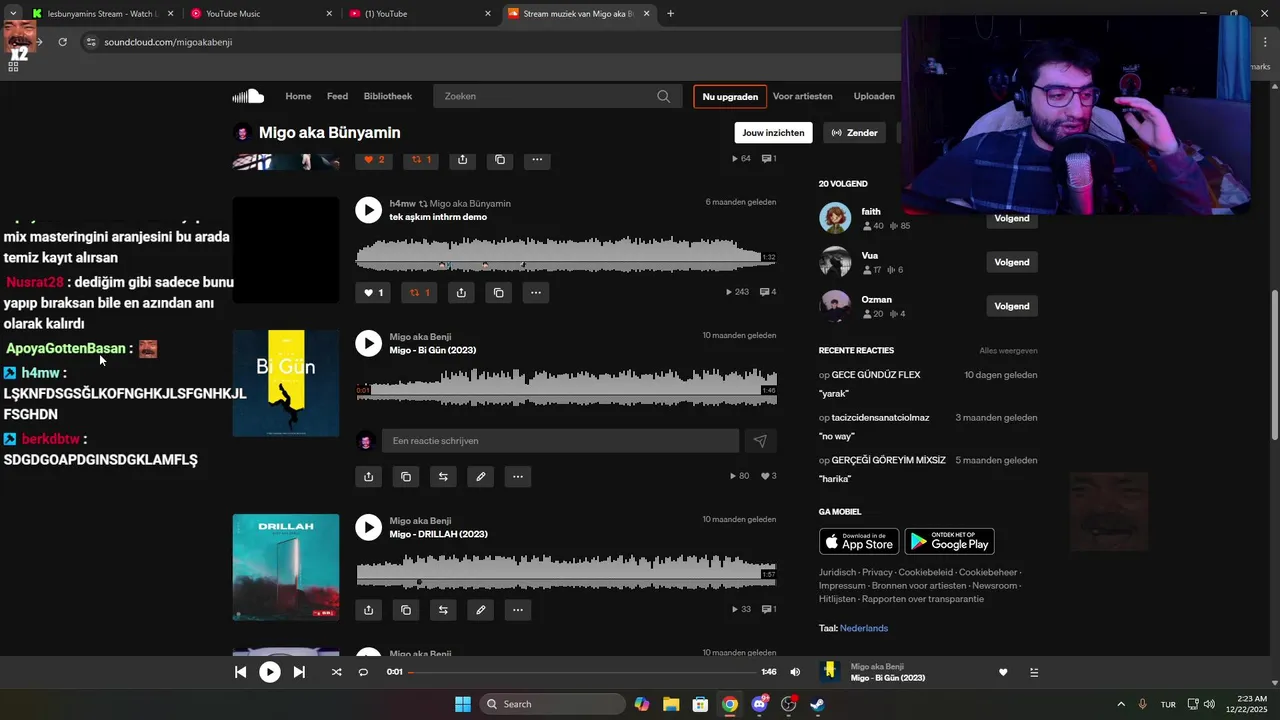Click the share icon in the topmost track row
This screenshot has height=720, width=1280.
pos(462,160)
